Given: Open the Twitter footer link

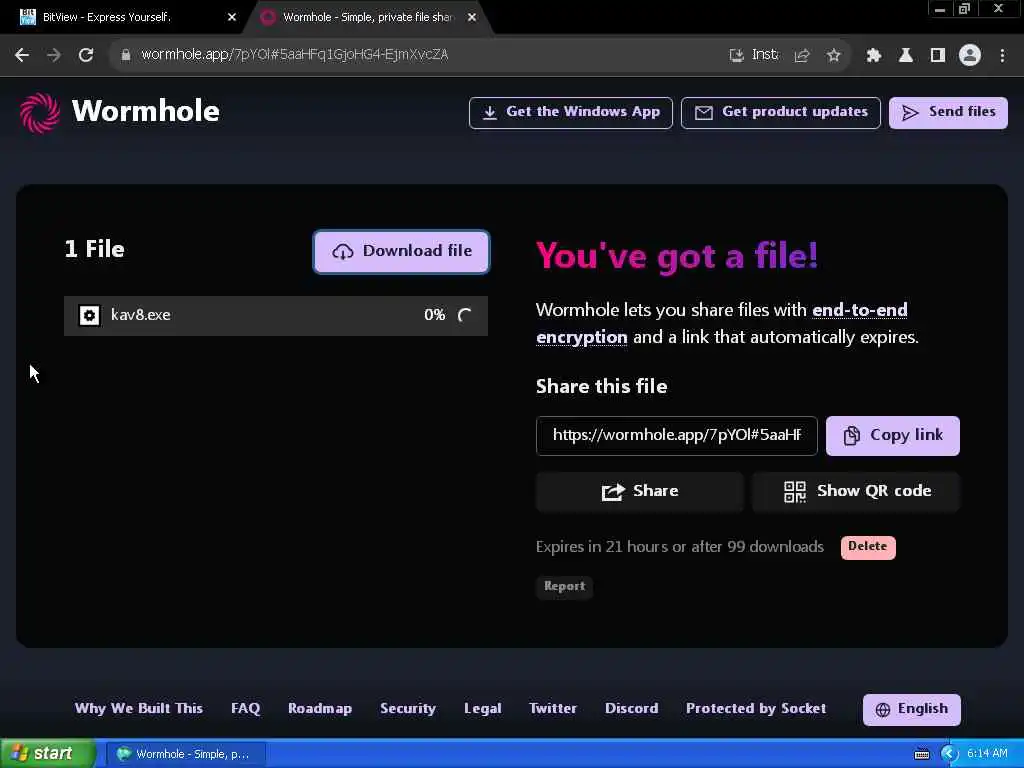Looking at the screenshot, I should [552, 709].
